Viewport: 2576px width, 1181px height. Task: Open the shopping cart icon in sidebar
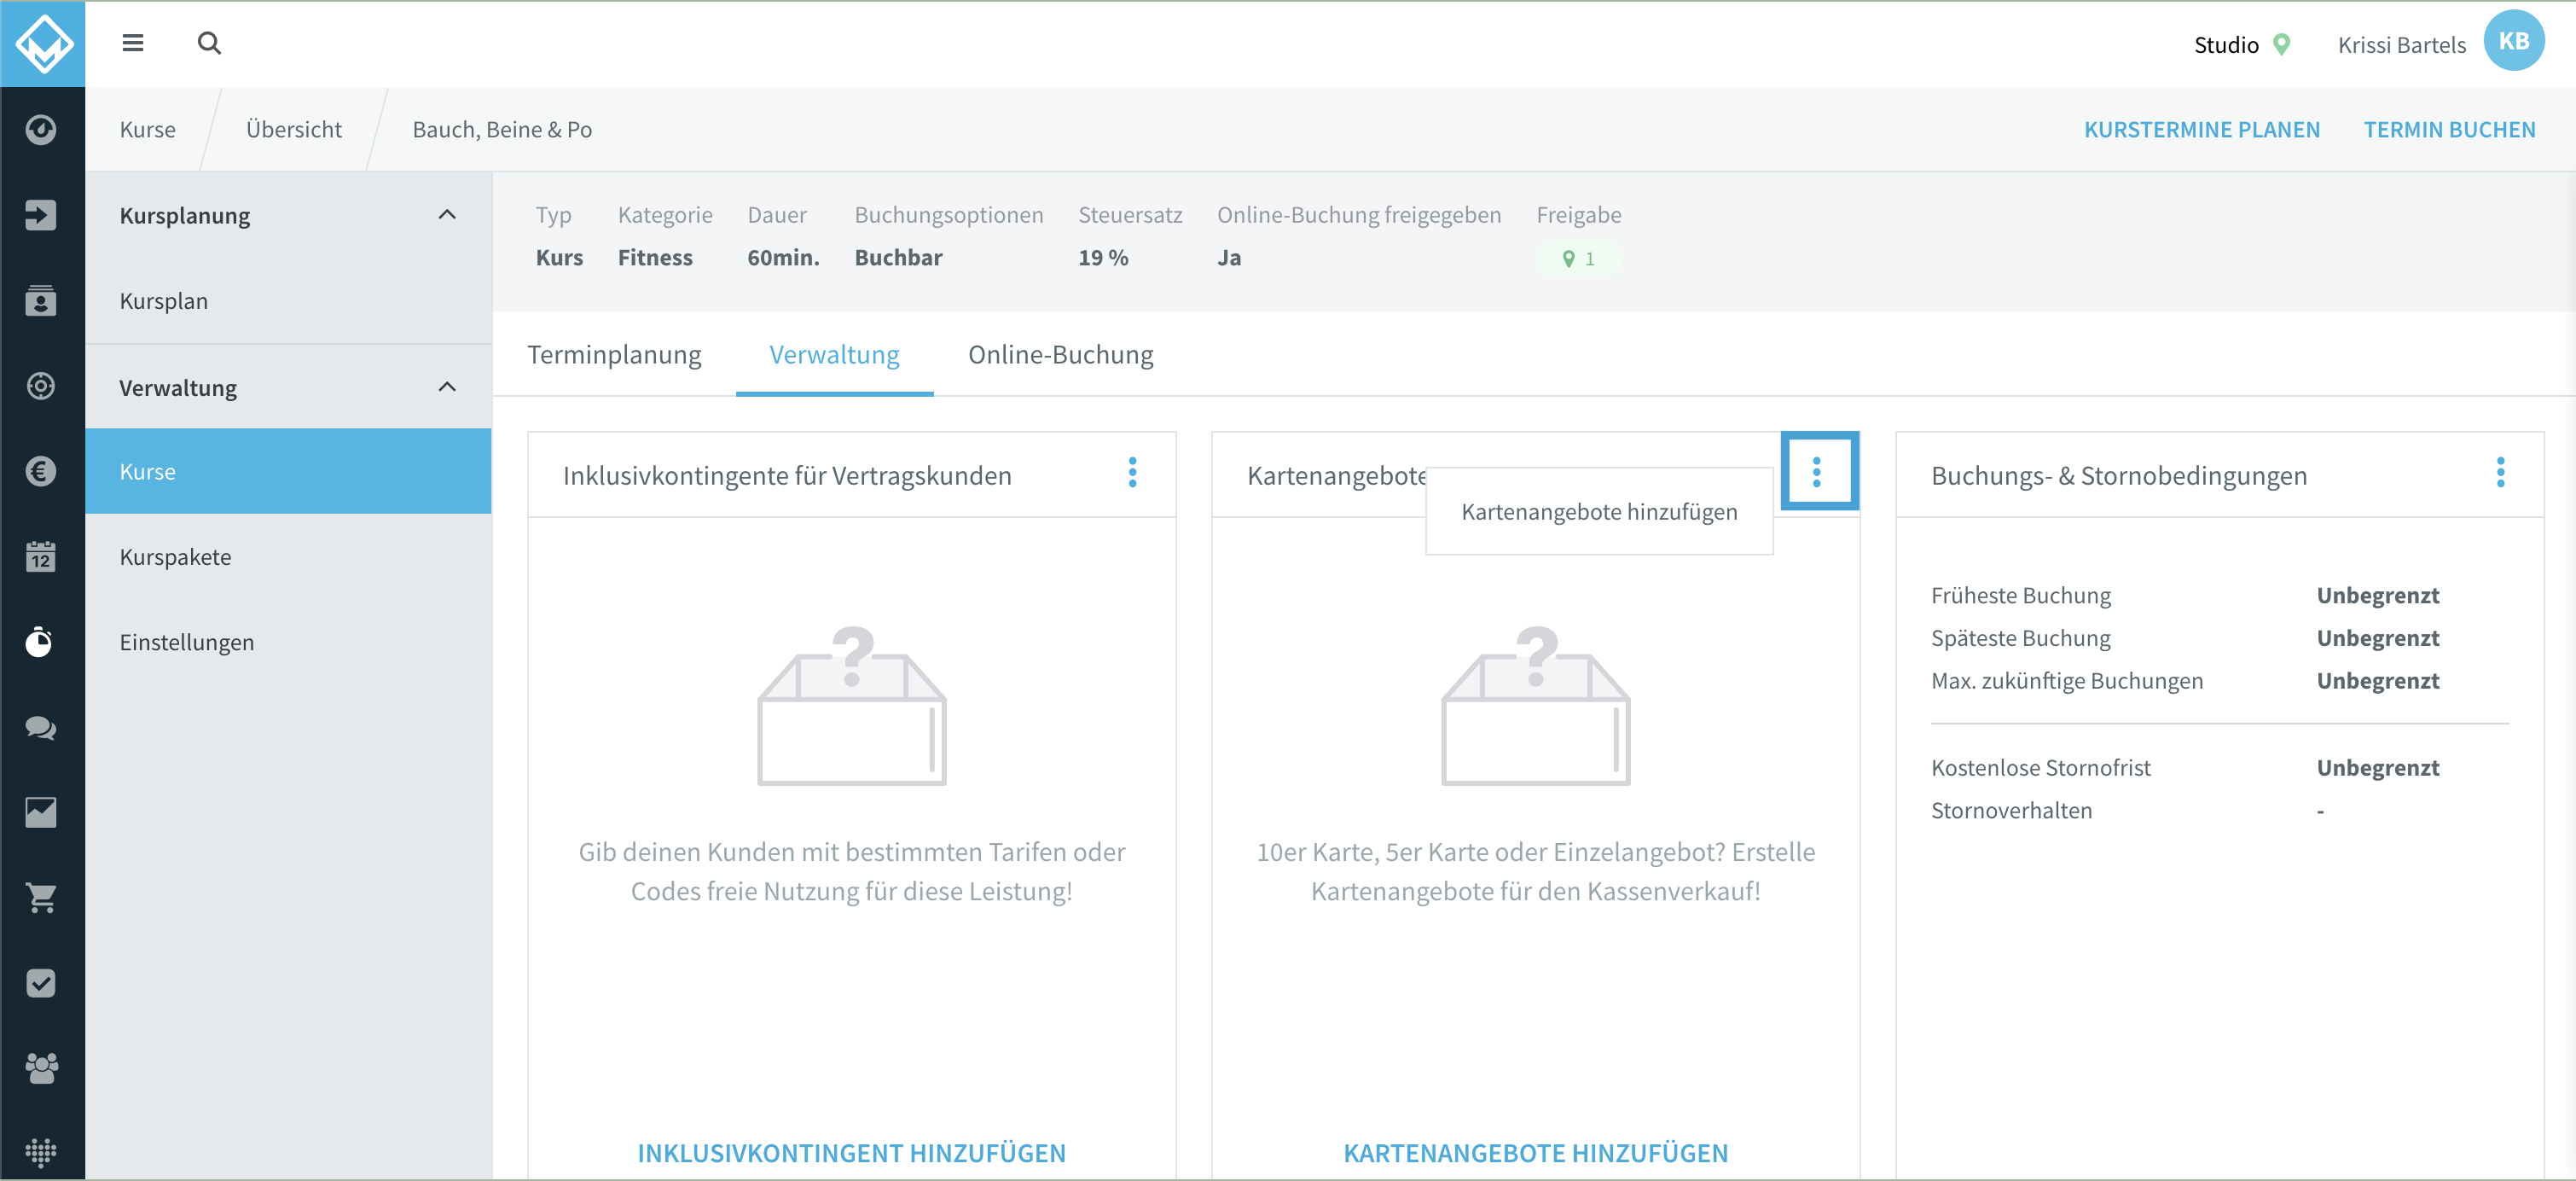[x=41, y=898]
